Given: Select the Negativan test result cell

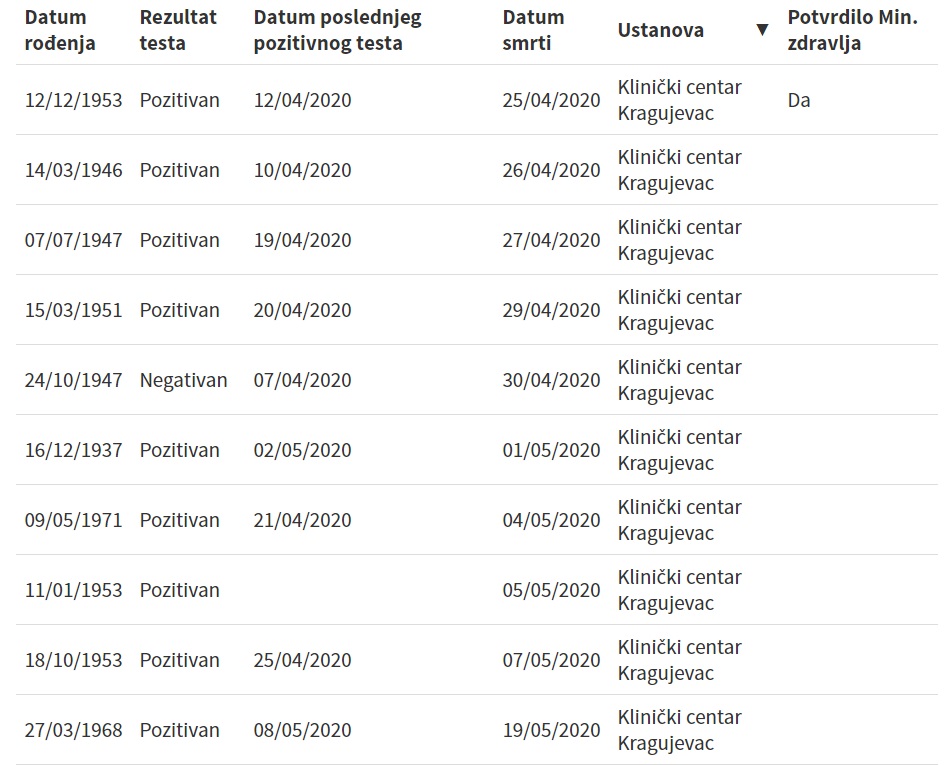Looking at the screenshot, I should tap(183, 380).
